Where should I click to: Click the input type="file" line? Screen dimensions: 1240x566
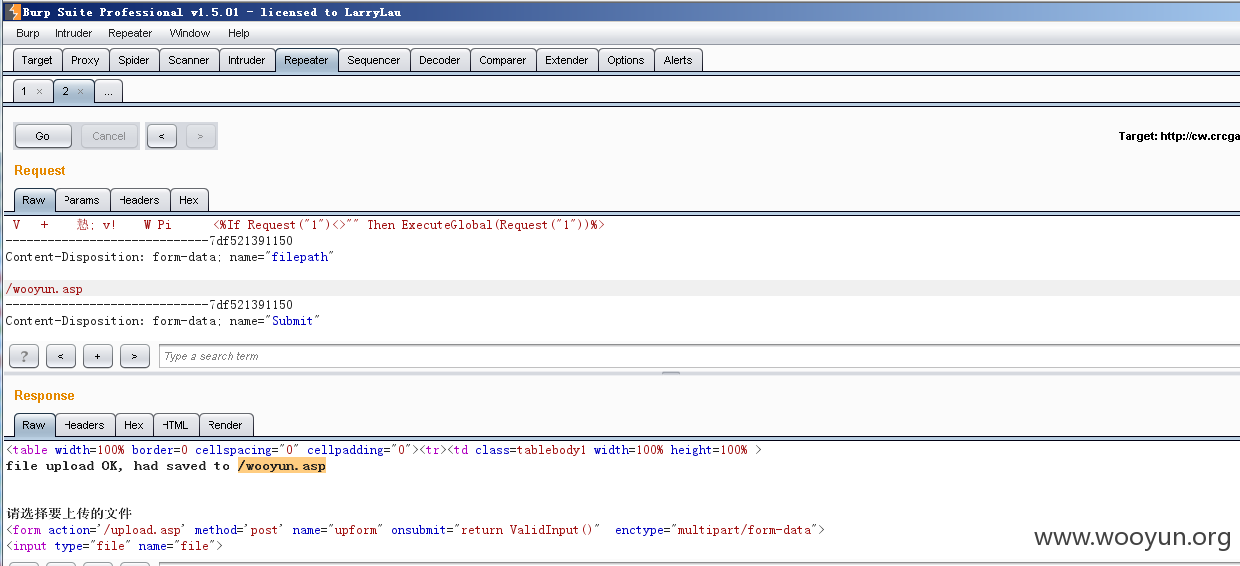(114, 546)
